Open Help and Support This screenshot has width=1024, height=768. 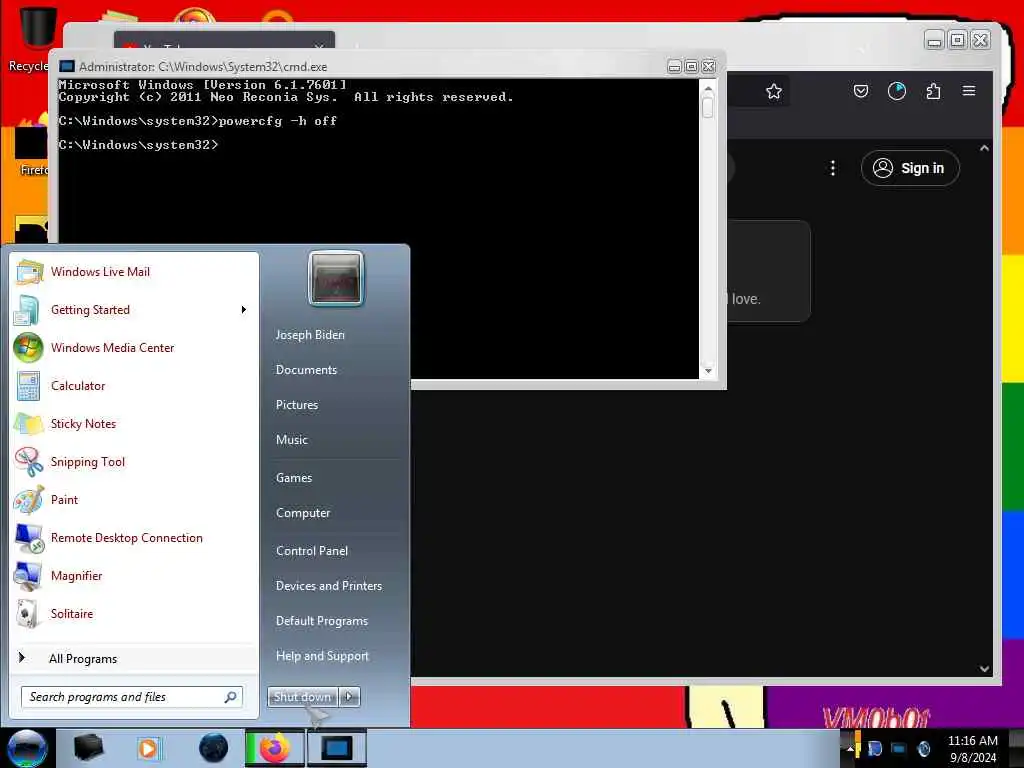(x=322, y=656)
